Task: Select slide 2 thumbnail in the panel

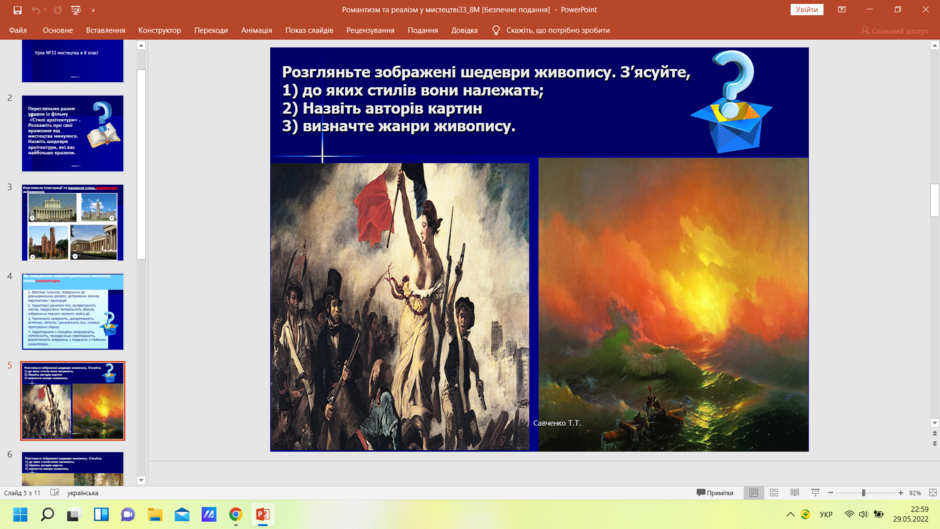Action: point(73,133)
